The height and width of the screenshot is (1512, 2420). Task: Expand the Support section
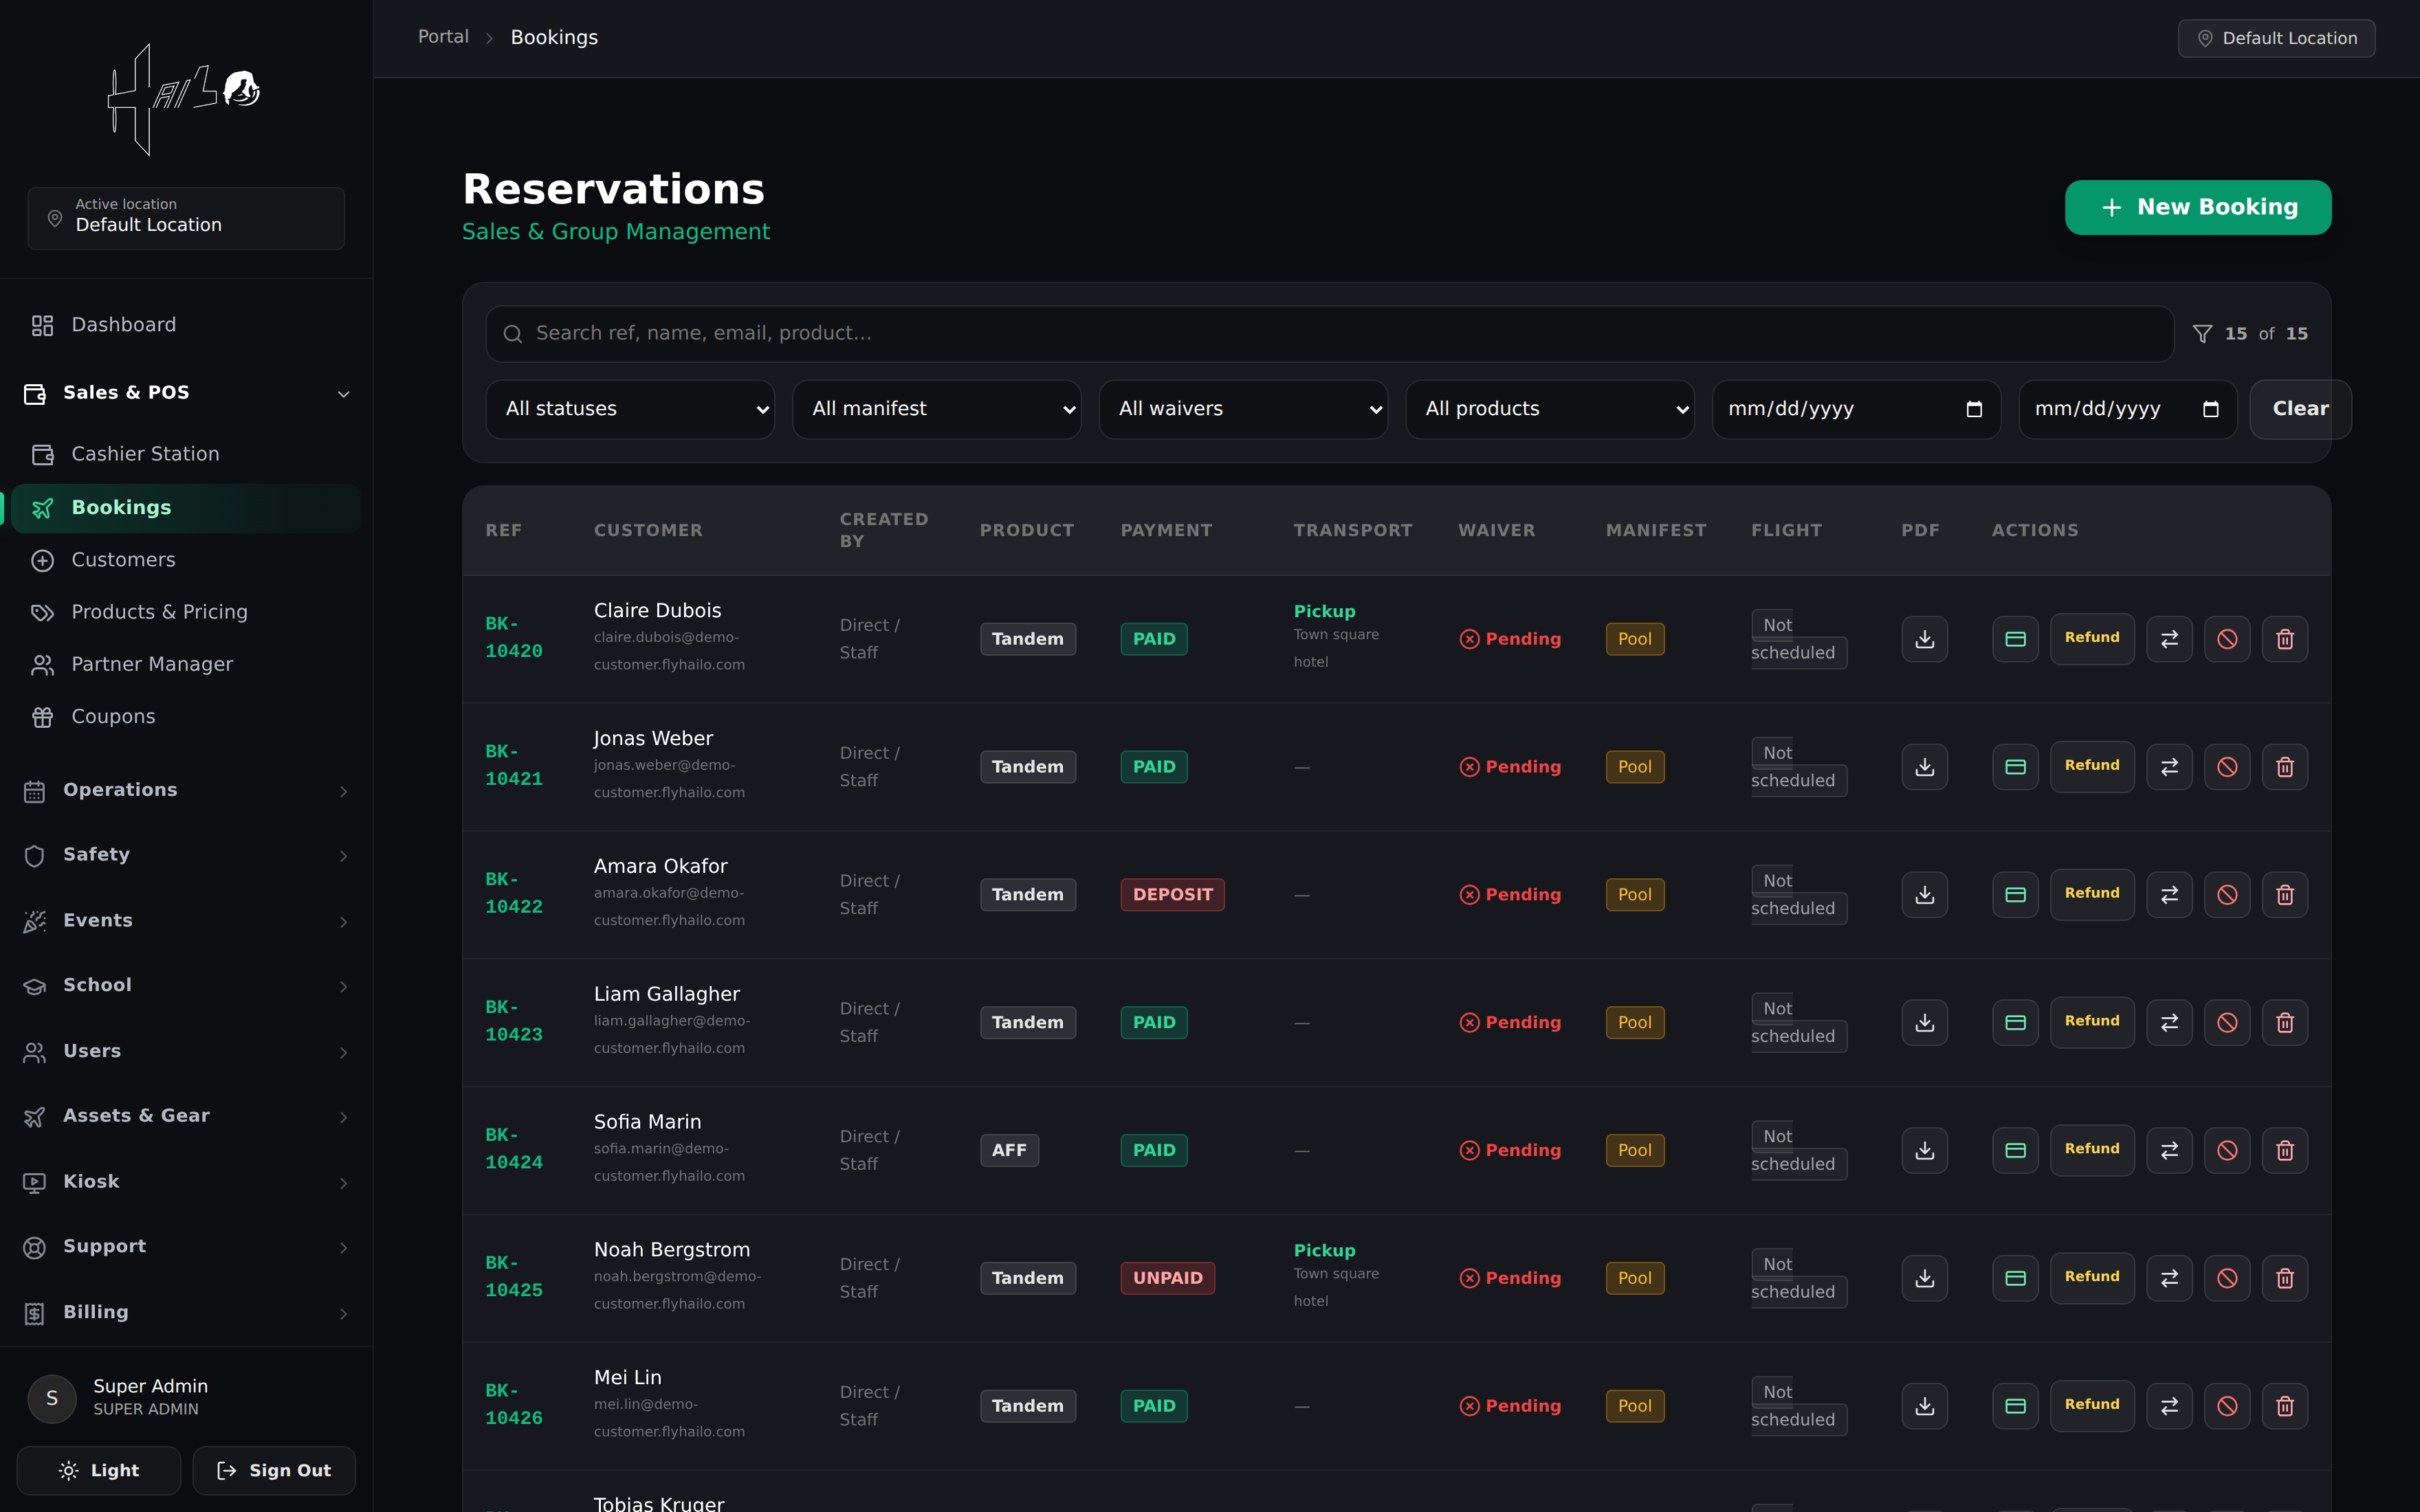(x=186, y=1247)
